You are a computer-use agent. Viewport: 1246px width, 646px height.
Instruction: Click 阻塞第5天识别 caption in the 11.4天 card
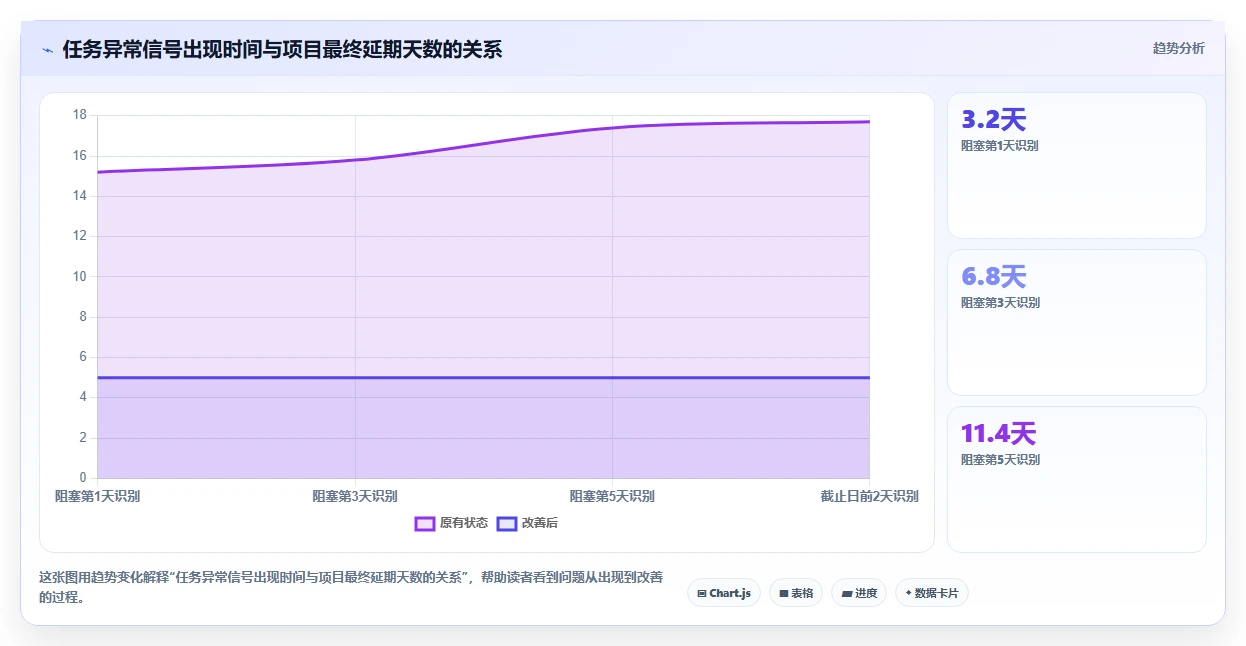click(x=1000, y=460)
